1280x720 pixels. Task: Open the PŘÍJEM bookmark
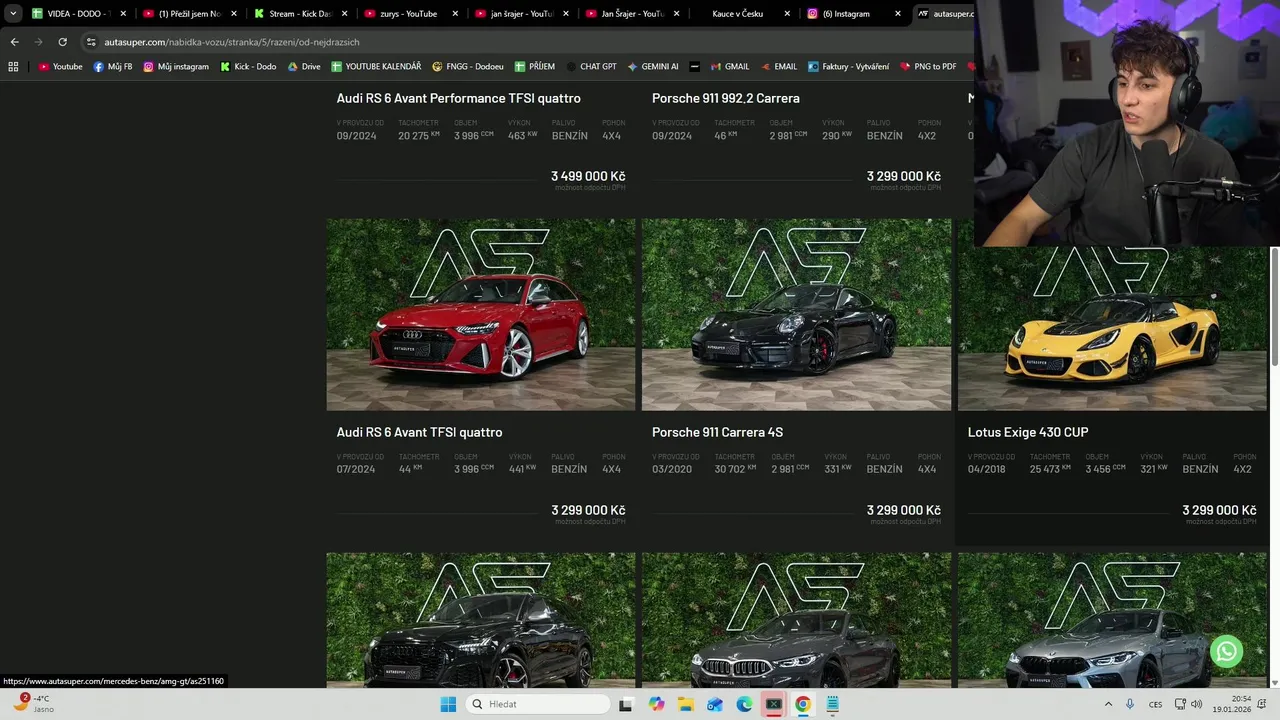535,67
